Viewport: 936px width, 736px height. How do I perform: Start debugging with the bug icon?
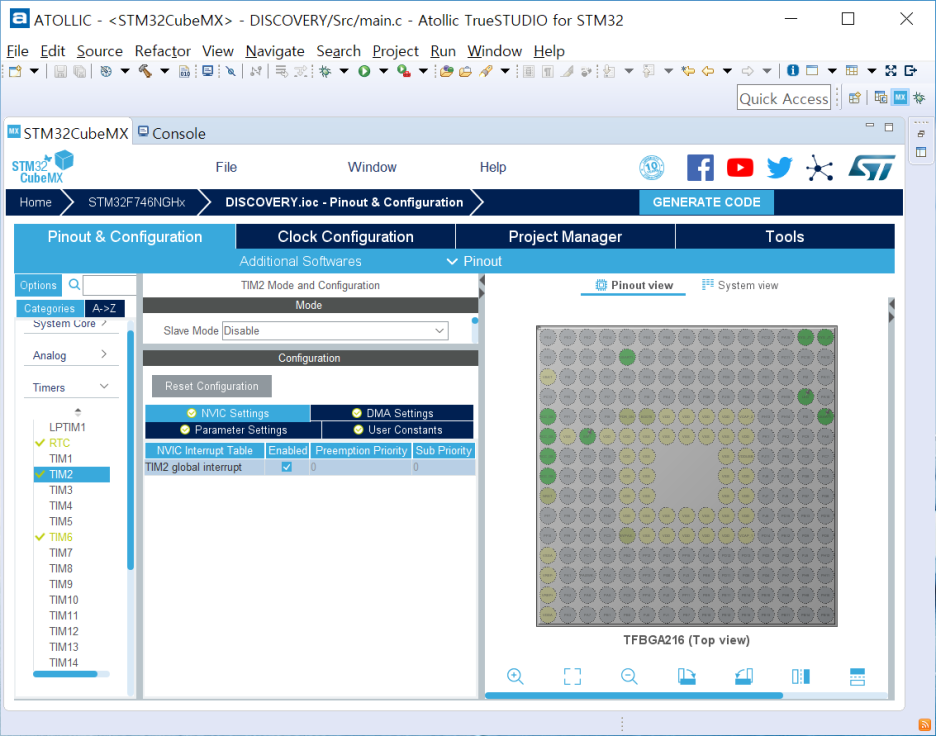[x=325, y=71]
